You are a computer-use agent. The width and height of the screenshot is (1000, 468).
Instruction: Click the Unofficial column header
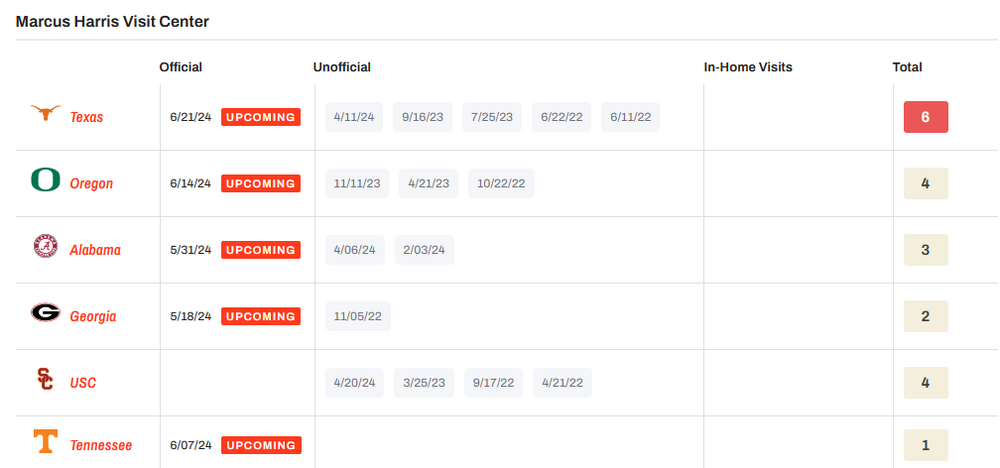342,67
